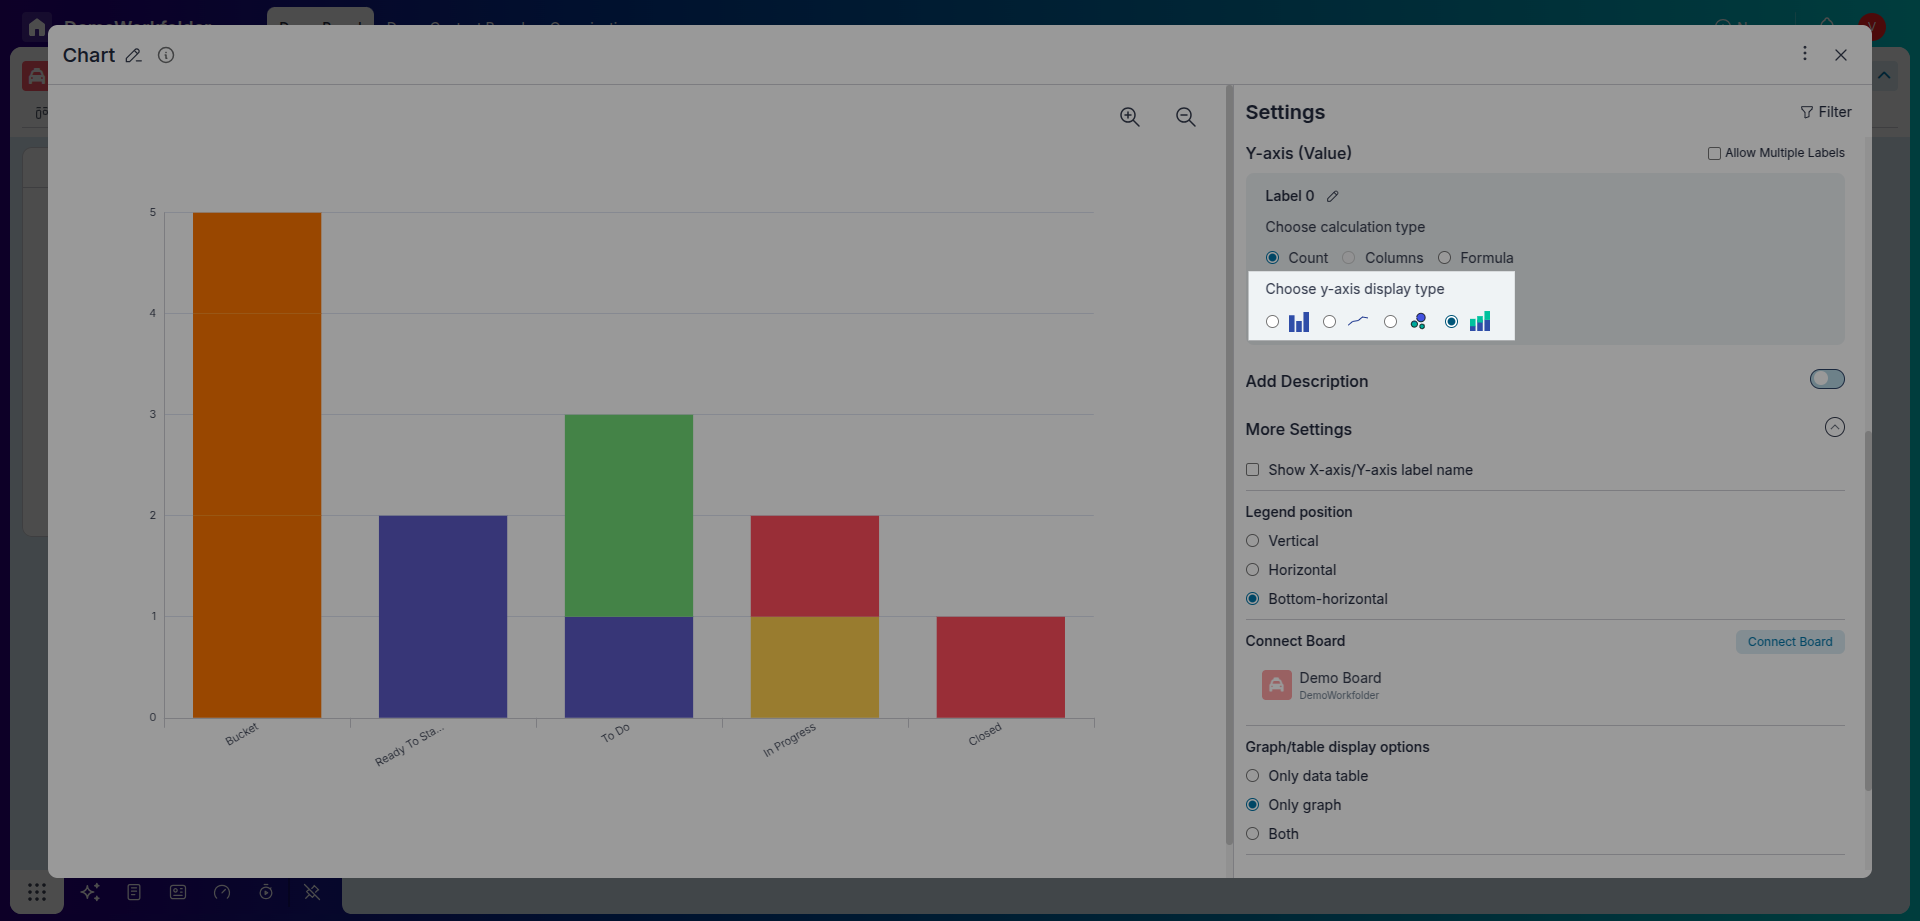
Task: Choose the bubble chart display type
Action: click(x=1390, y=322)
